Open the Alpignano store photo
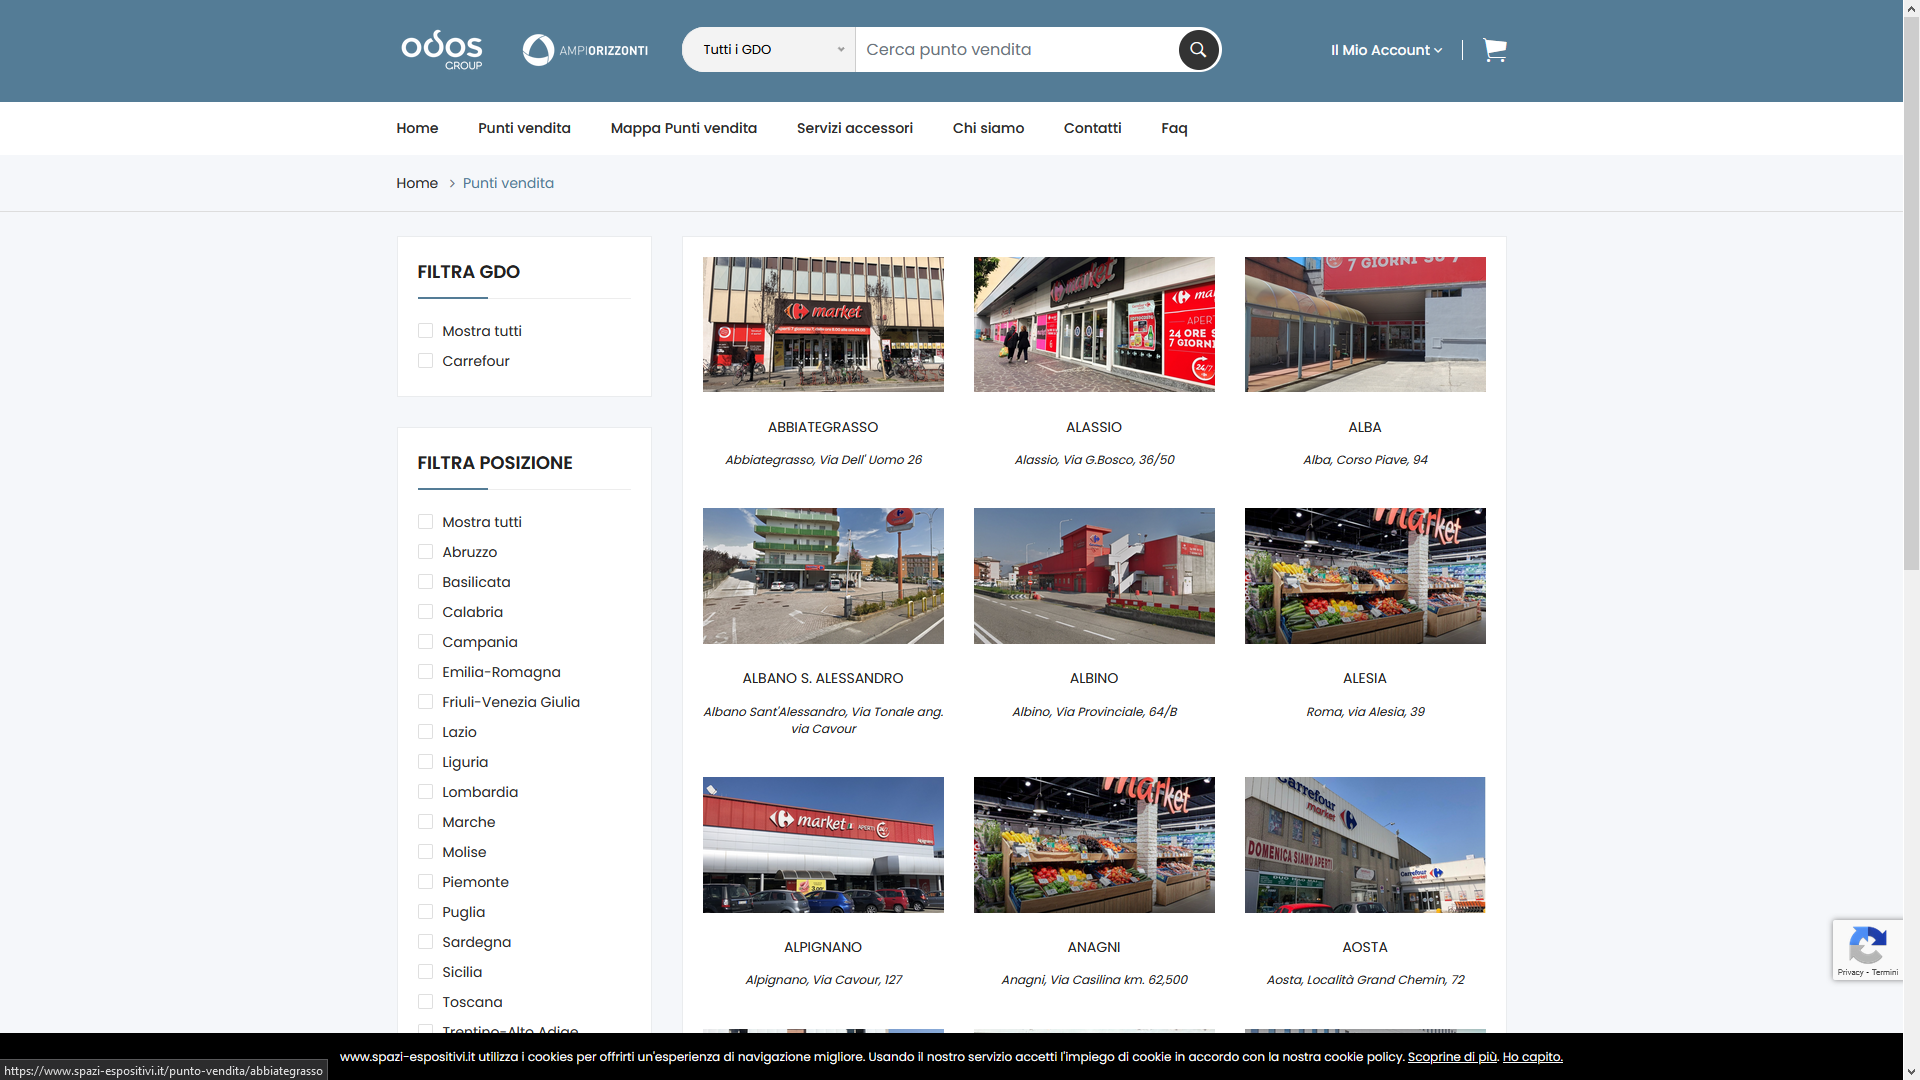The image size is (1920, 1080). click(x=823, y=845)
